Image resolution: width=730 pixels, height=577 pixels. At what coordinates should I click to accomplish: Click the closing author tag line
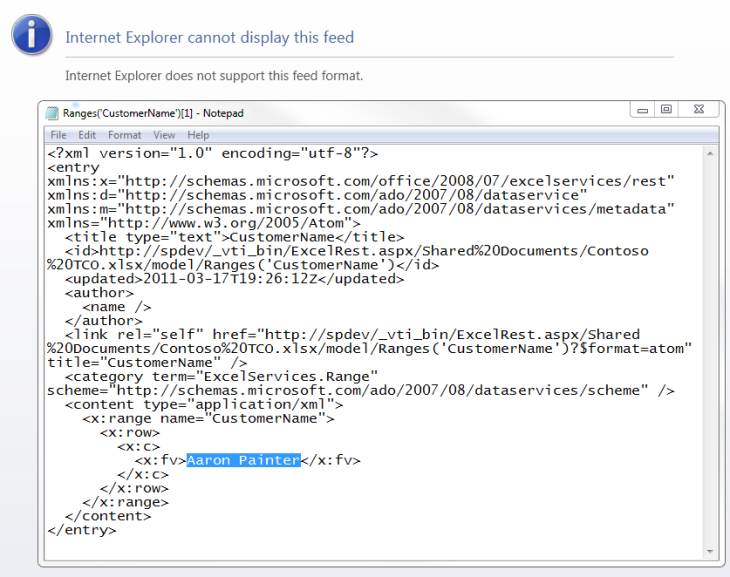[104, 321]
